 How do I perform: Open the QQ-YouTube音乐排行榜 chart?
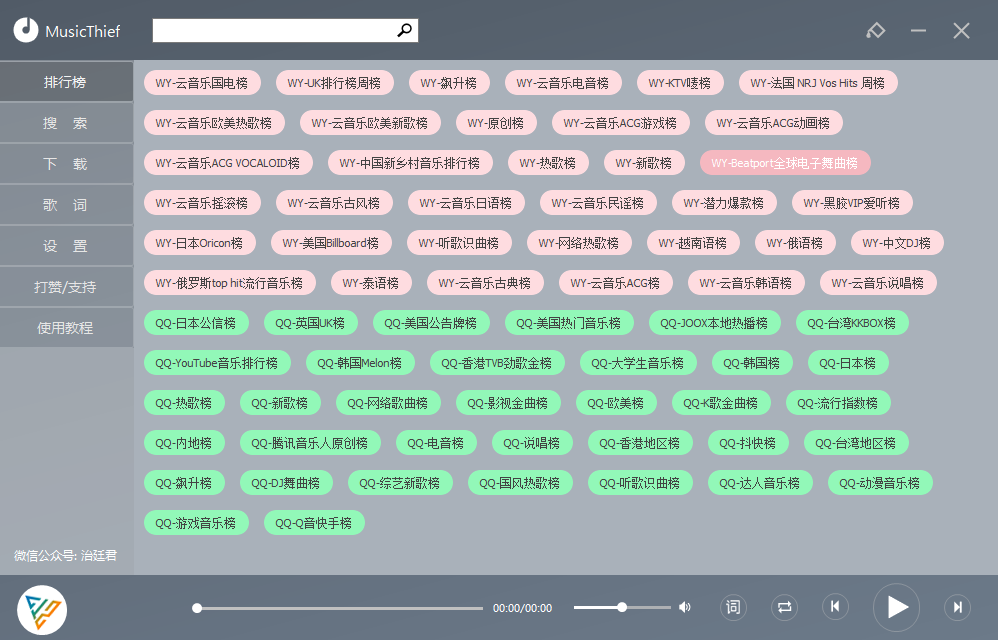tap(217, 363)
